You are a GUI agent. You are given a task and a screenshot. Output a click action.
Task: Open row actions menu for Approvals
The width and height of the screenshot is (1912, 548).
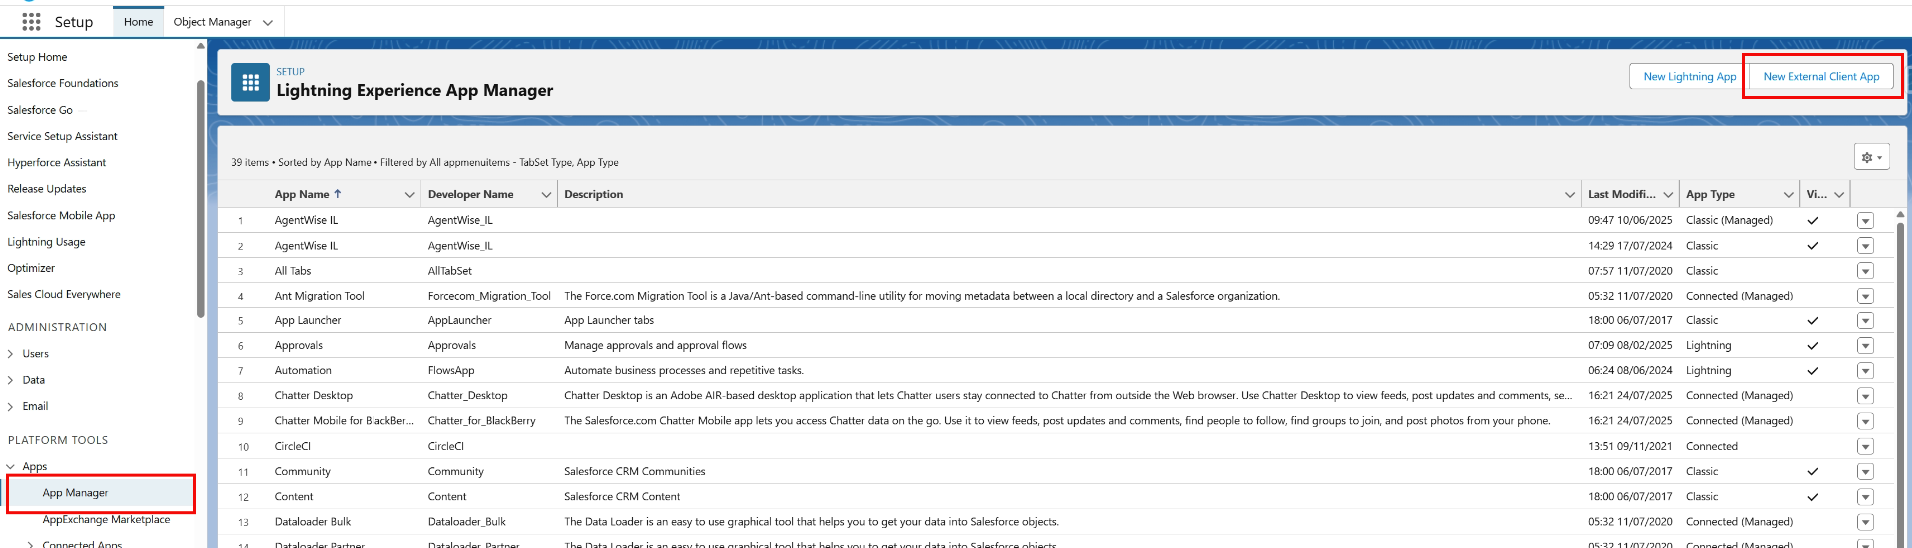1865,346
